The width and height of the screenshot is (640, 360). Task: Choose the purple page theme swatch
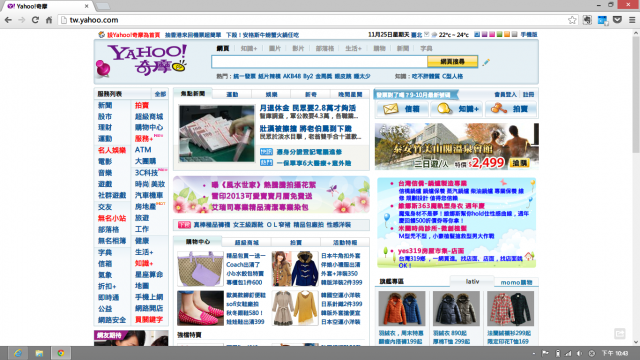click(484, 35)
